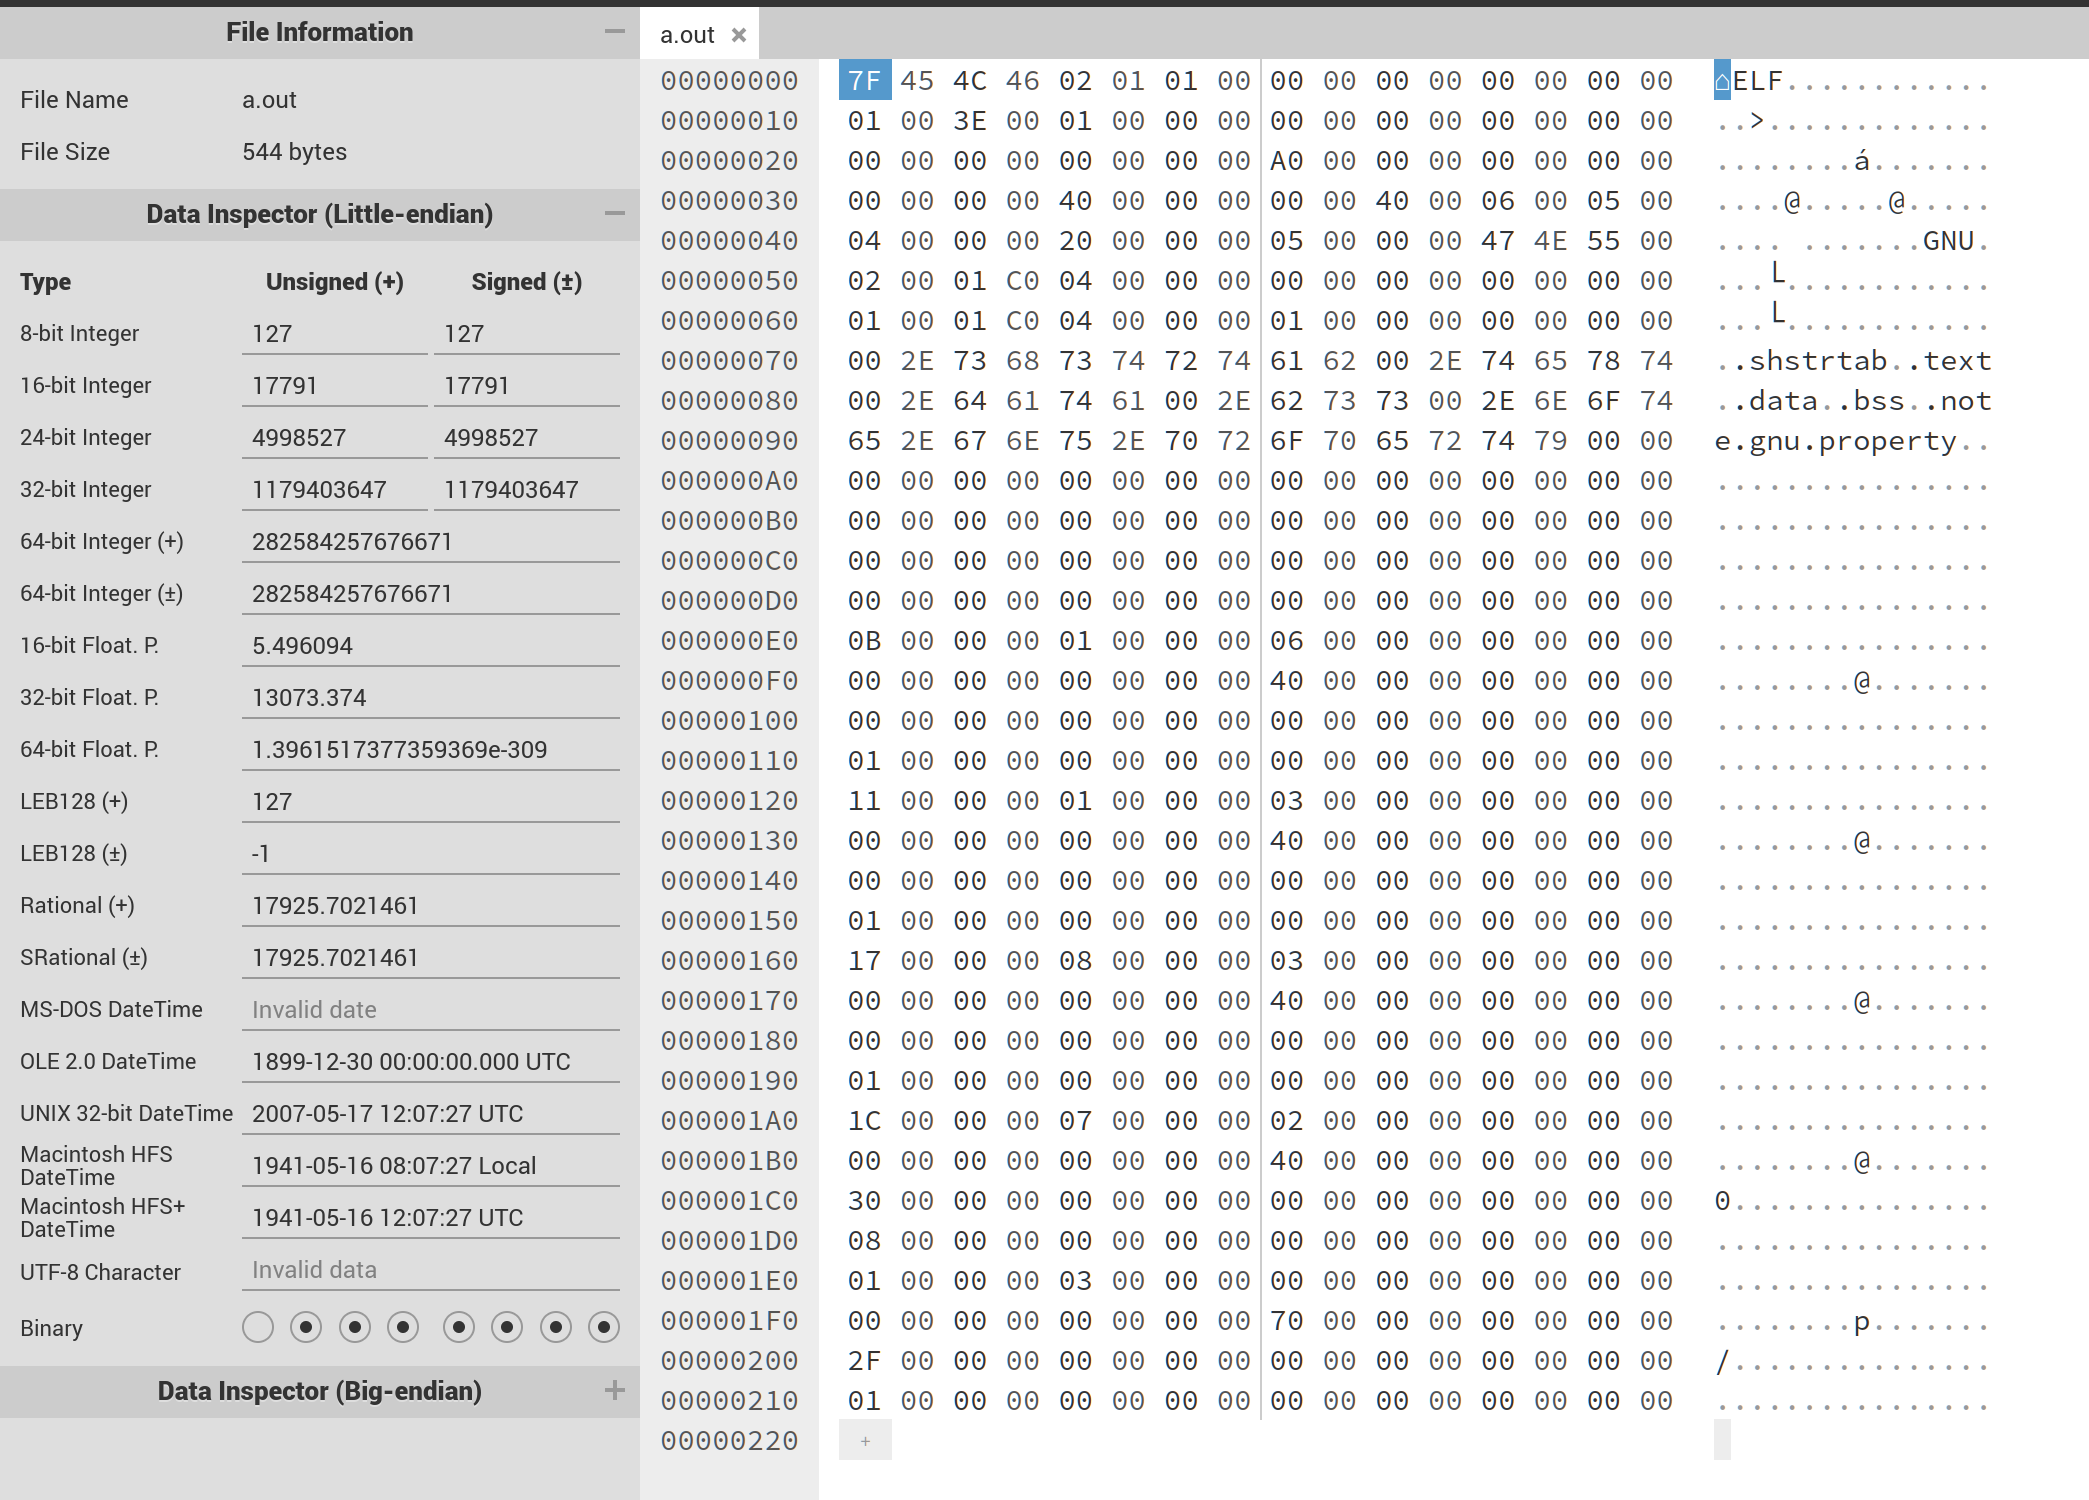
Task: Select the highlighted 7F byte
Action: point(865,80)
